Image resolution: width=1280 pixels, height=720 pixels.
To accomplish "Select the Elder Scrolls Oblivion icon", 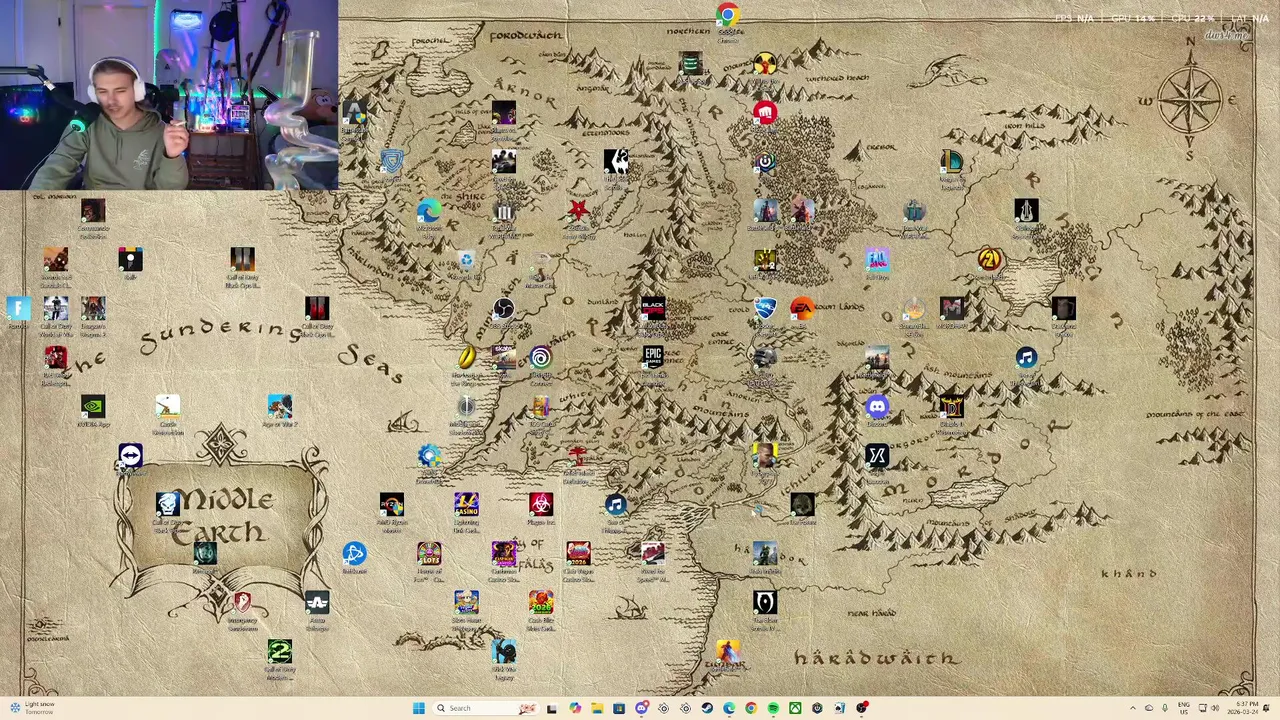I will tap(765, 603).
